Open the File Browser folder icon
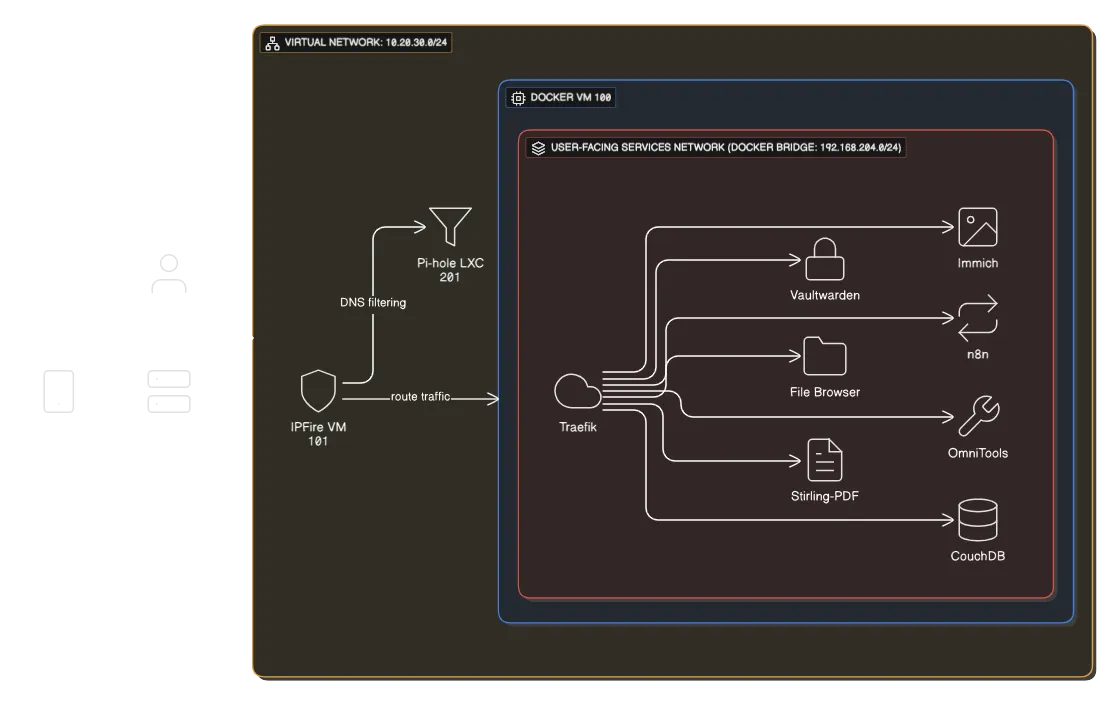Screen dimensions: 1118x708 pos(825,357)
